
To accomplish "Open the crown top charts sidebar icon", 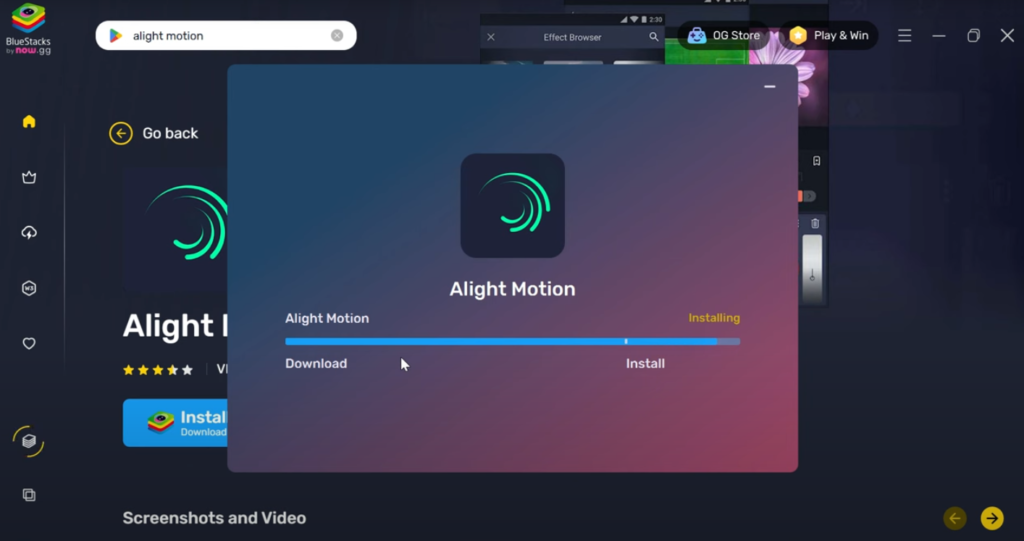I will point(29,178).
